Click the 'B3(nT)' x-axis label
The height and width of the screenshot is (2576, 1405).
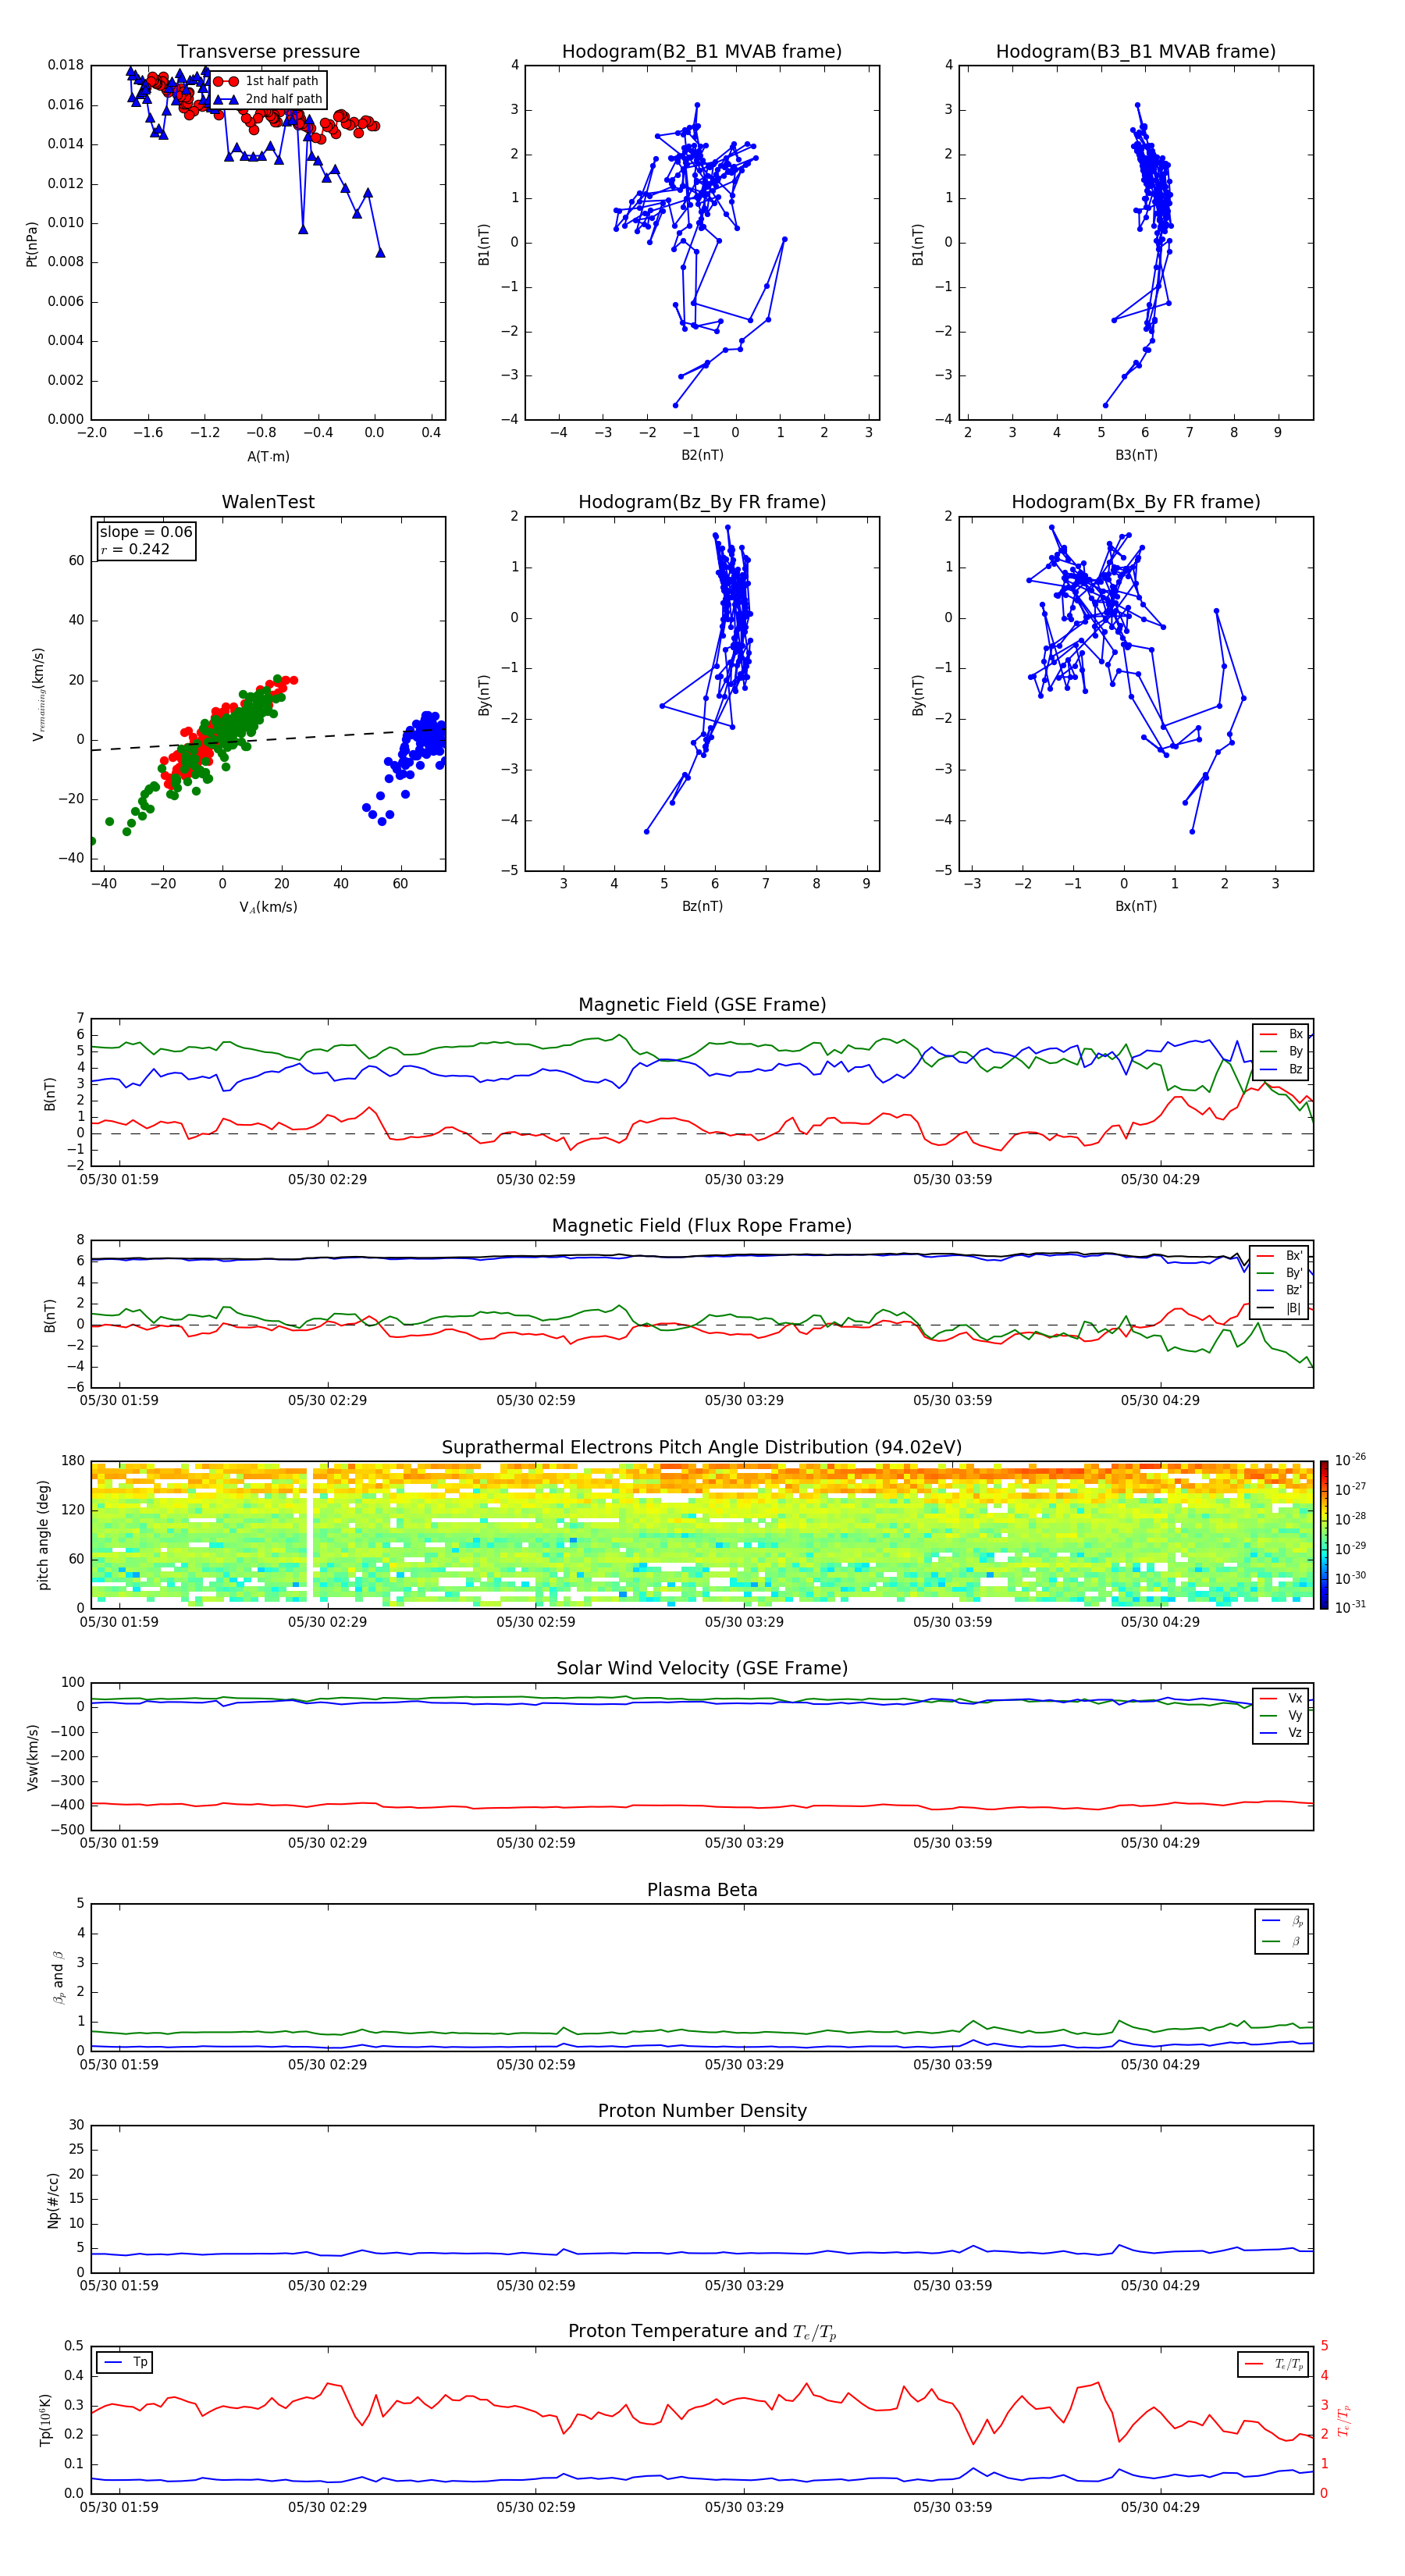click(1136, 455)
